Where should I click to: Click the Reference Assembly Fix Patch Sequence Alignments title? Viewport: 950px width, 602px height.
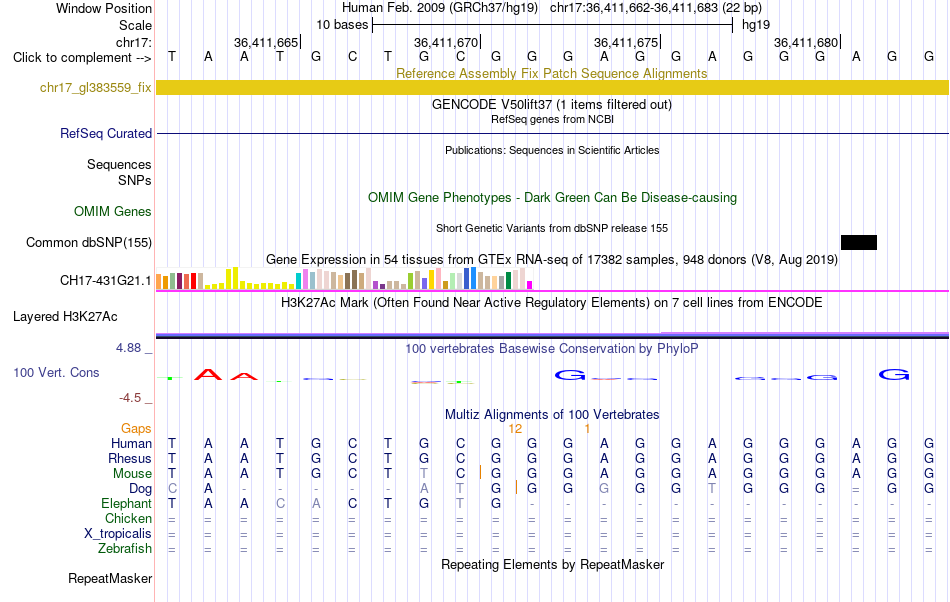(551, 73)
